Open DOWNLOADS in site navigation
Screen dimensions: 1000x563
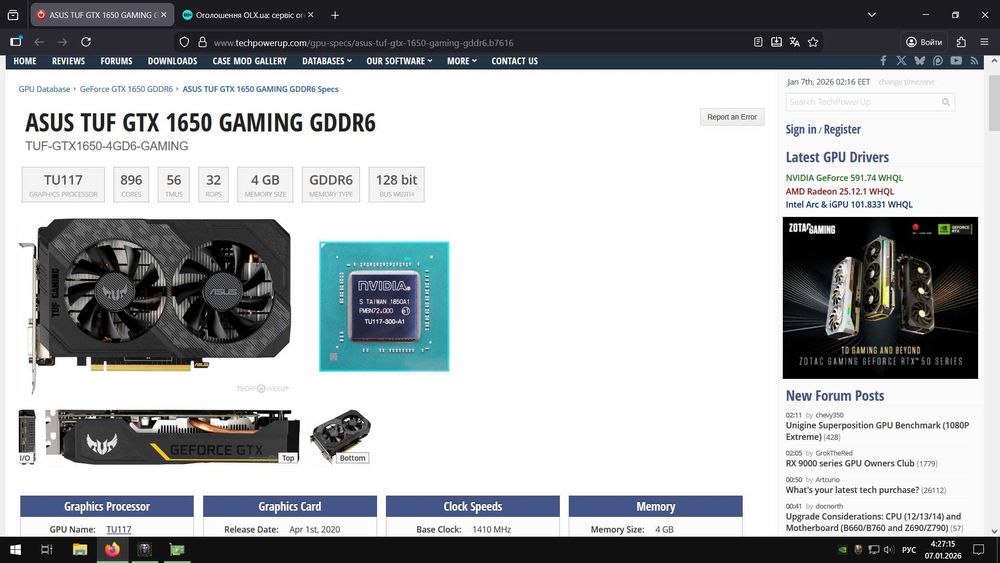click(x=172, y=61)
